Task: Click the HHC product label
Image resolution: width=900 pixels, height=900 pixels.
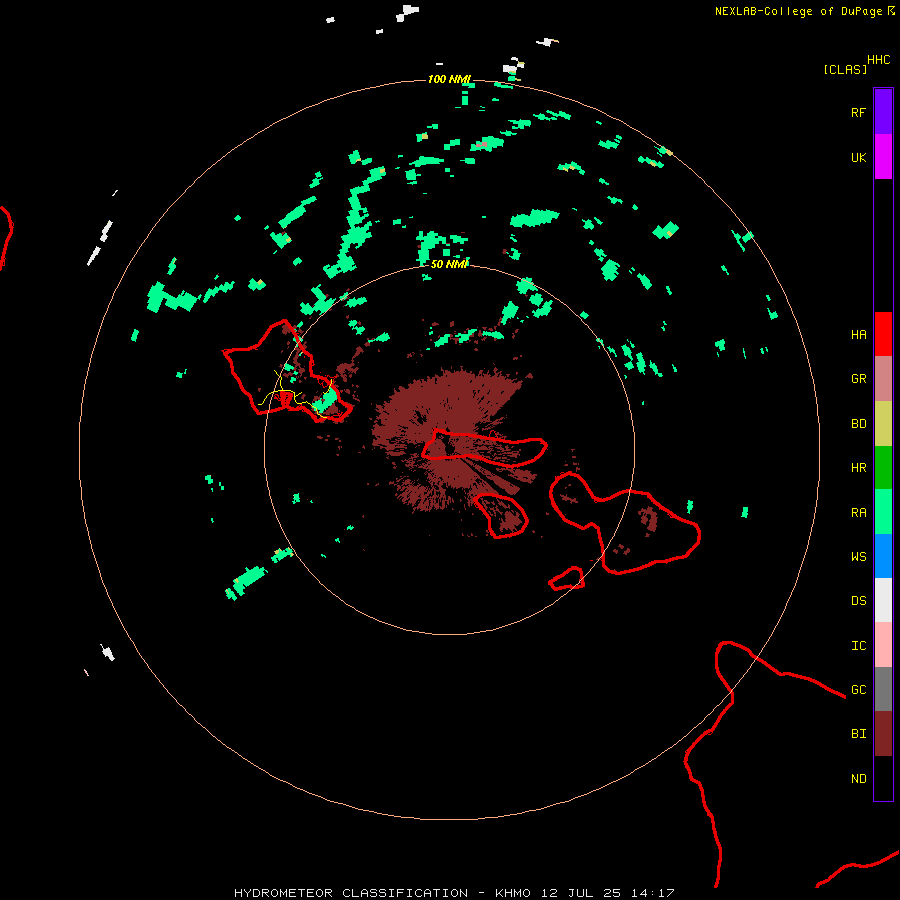Action: click(x=879, y=60)
